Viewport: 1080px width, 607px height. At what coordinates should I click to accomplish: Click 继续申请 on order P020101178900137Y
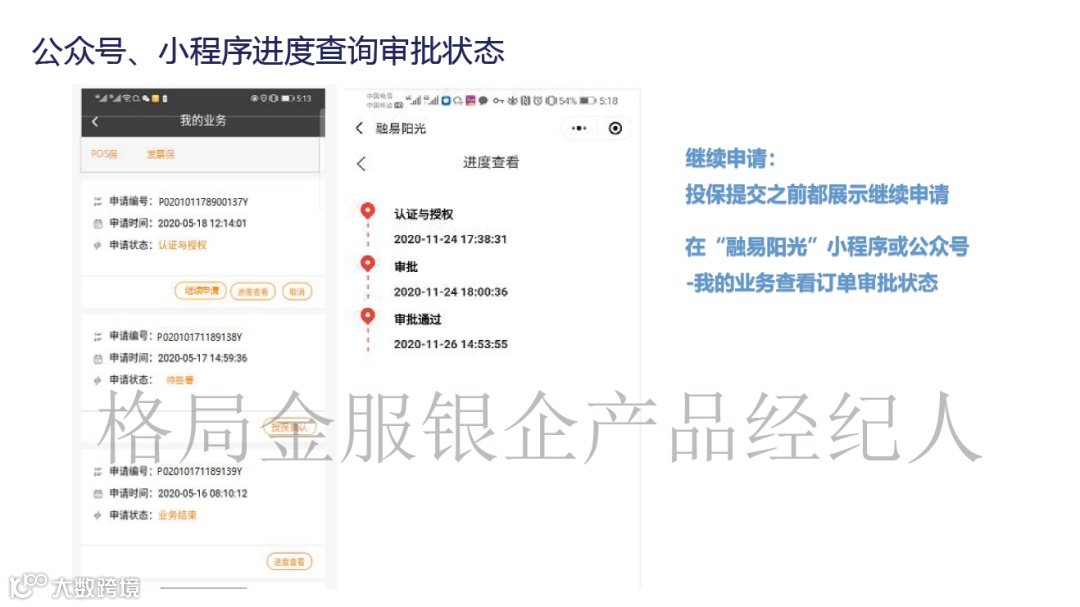tap(200, 291)
